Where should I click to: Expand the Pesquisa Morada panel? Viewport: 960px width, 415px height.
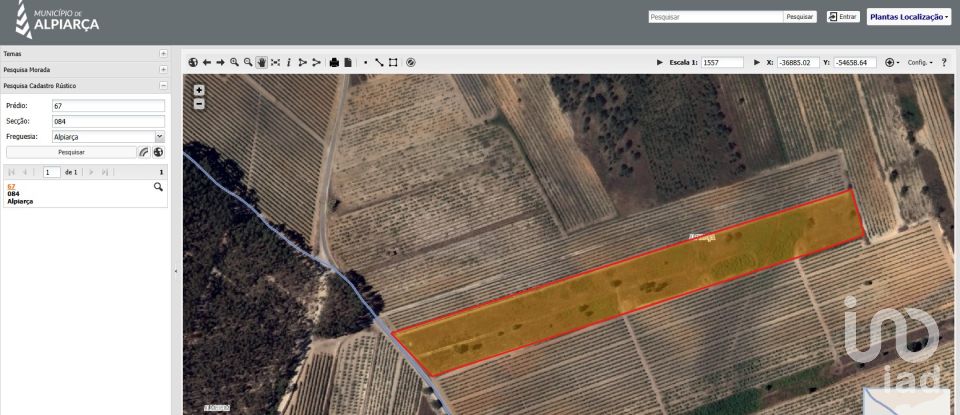(x=163, y=70)
